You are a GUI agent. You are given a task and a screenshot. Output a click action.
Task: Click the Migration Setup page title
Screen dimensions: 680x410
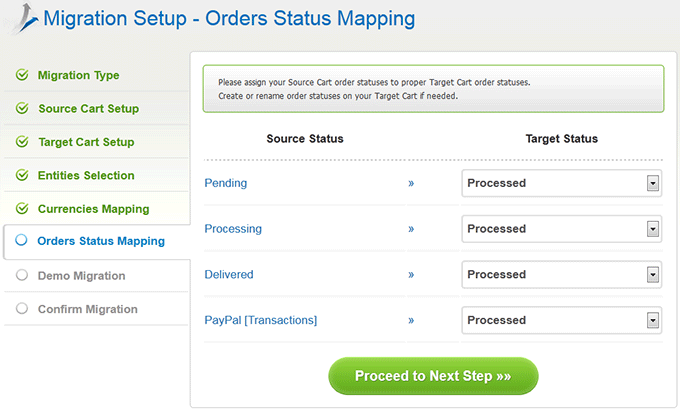[x=229, y=18]
